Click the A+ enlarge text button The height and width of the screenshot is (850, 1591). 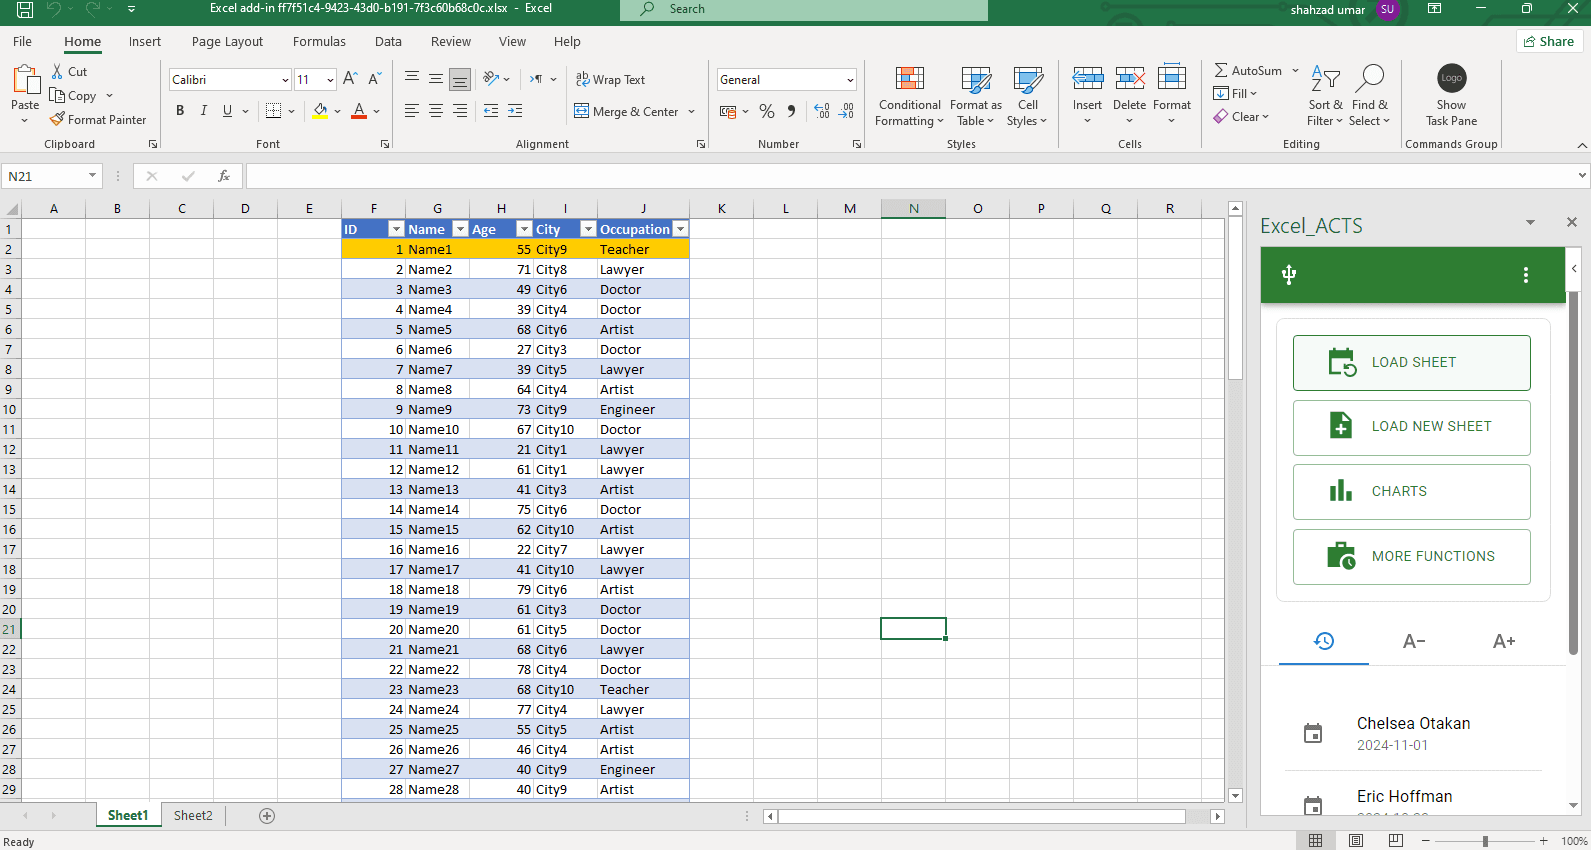(x=1504, y=641)
